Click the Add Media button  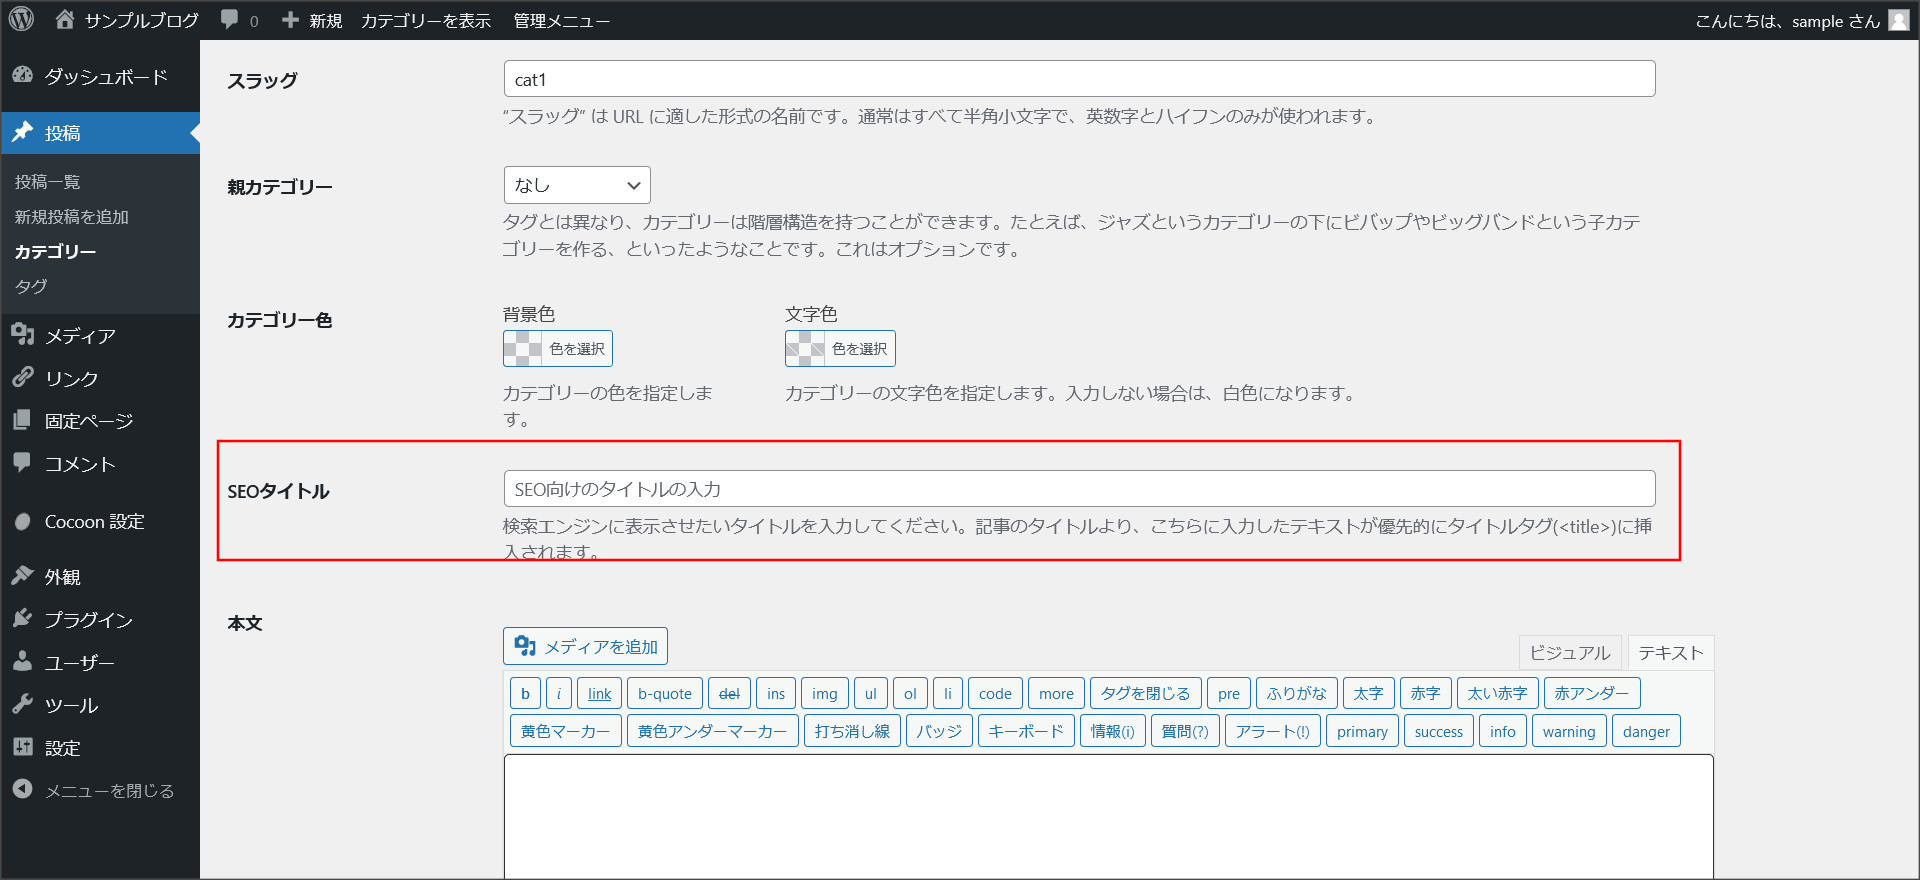tap(585, 647)
